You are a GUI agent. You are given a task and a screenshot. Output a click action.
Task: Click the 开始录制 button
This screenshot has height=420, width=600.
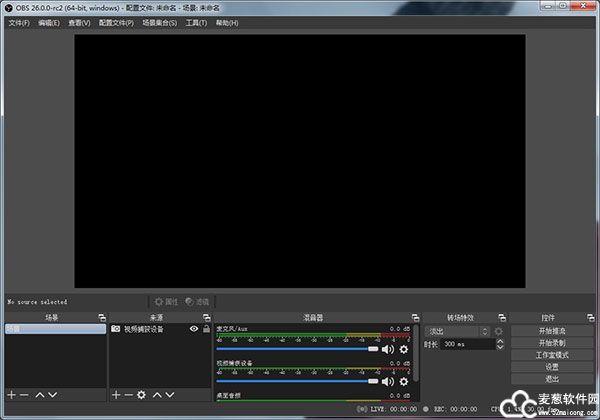coord(552,342)
